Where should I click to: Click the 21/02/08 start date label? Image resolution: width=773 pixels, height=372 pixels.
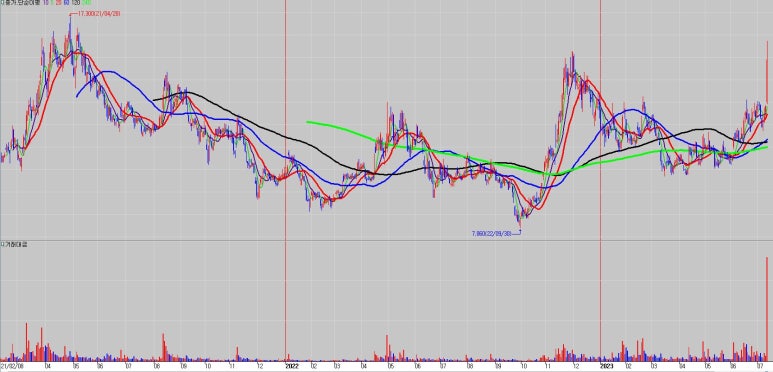11,367
